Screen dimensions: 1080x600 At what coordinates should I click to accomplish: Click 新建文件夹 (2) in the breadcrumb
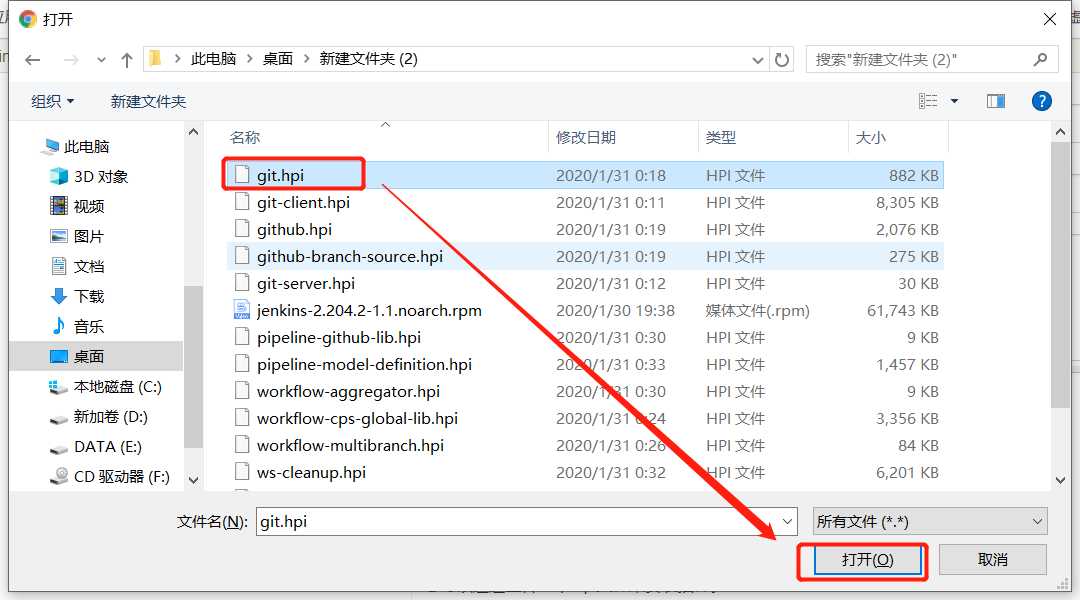tap(368, 59)
